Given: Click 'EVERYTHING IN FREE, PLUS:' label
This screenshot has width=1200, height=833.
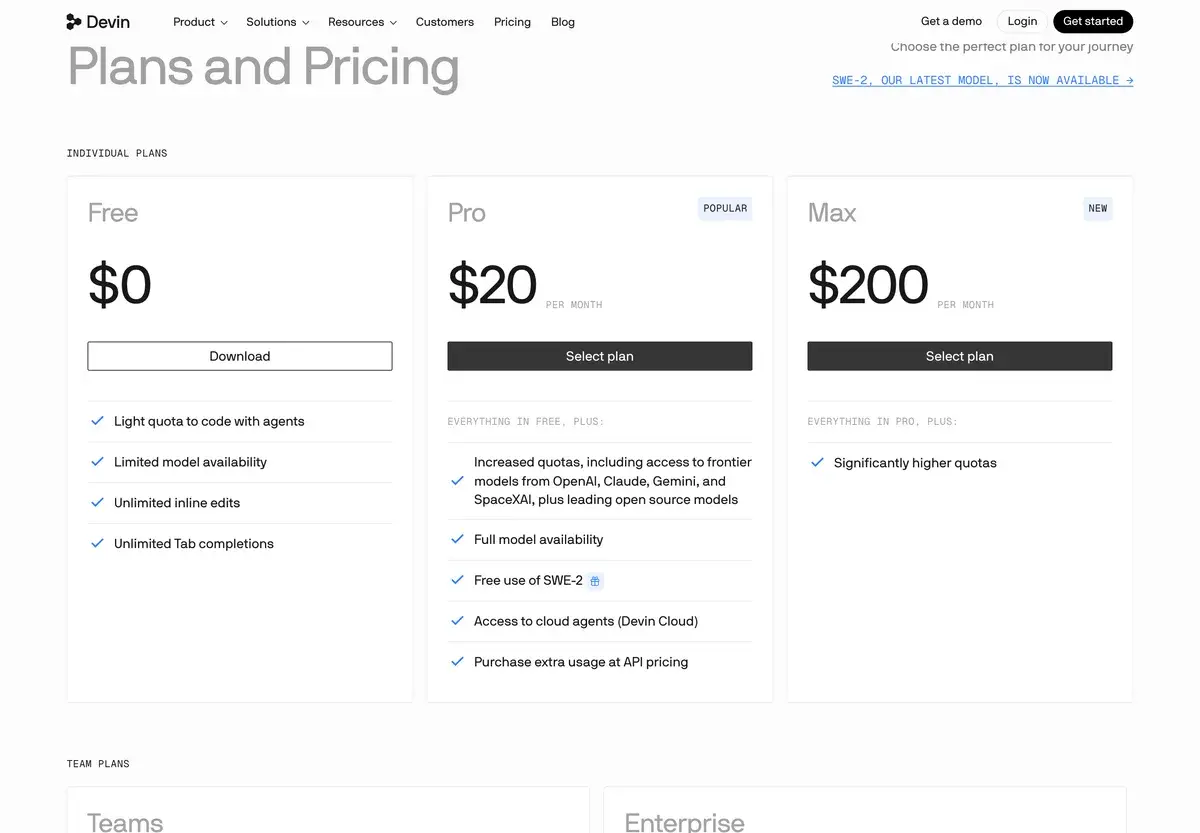Looking at the screenshot, I should coord(526,422).
